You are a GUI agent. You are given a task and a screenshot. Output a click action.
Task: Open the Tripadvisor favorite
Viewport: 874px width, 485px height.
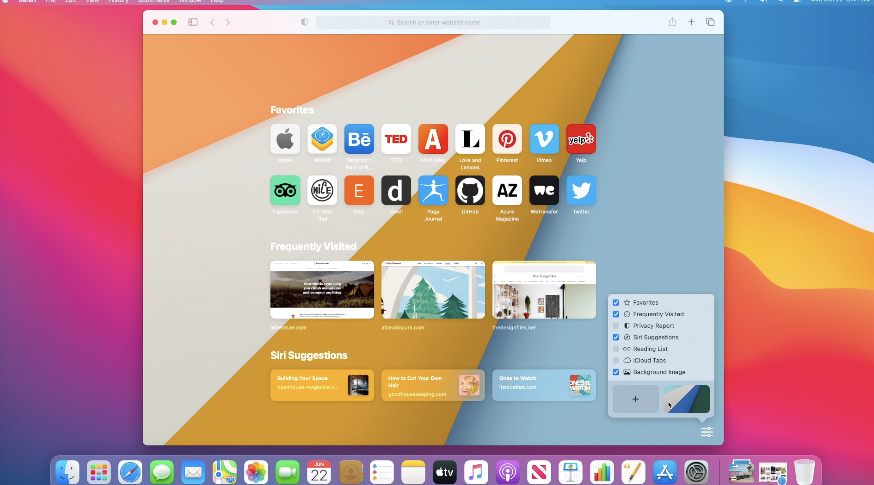pyautogui.click(x=285, y=191)
